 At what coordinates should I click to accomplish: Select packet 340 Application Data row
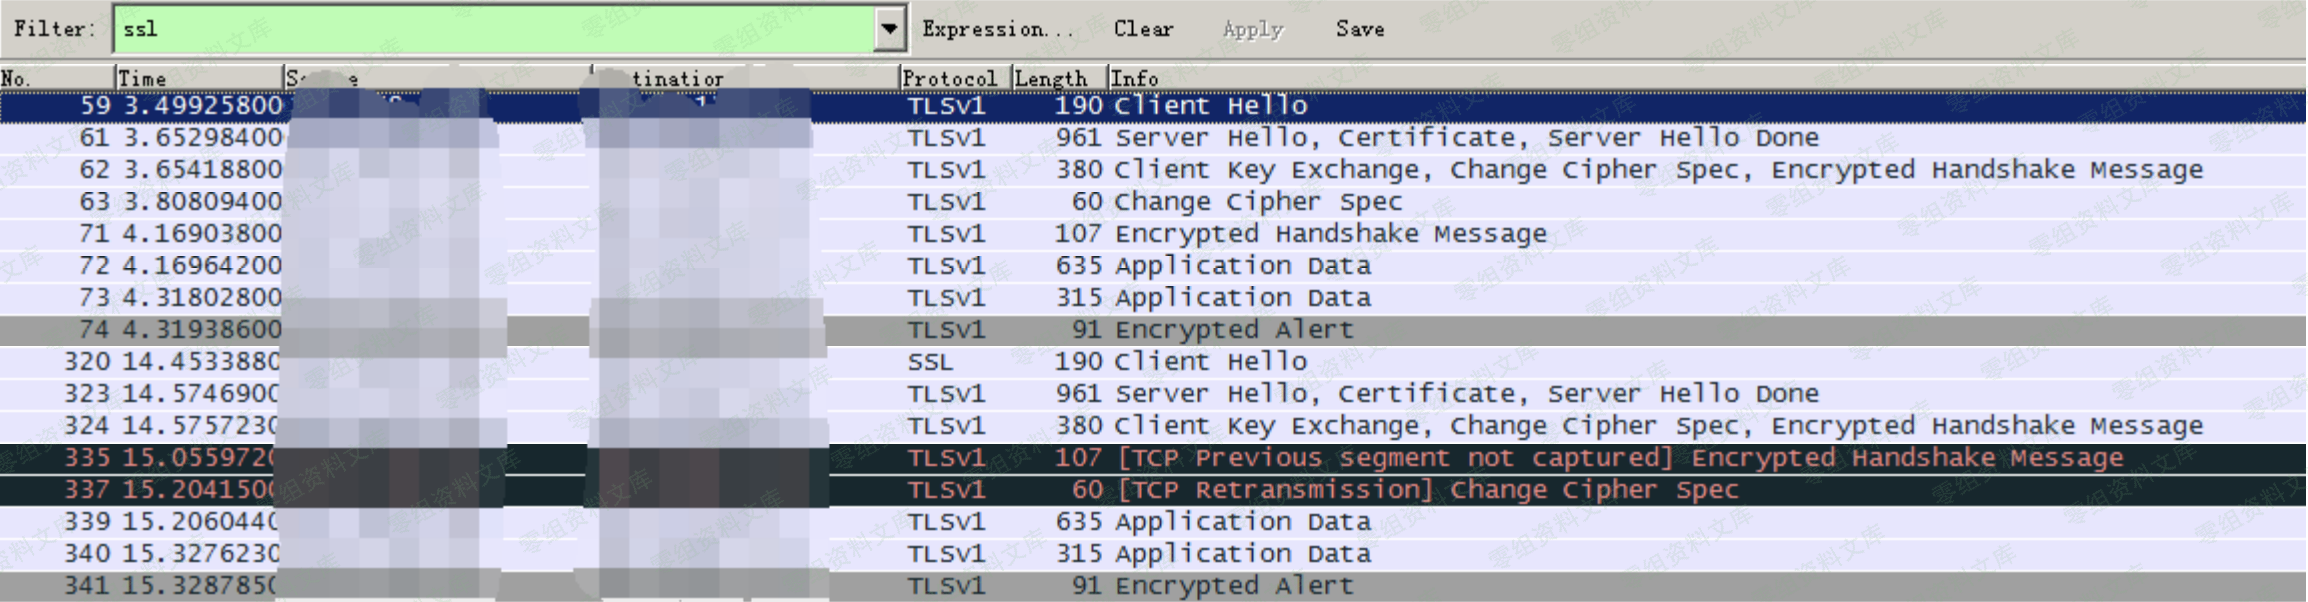point(1242,554)
